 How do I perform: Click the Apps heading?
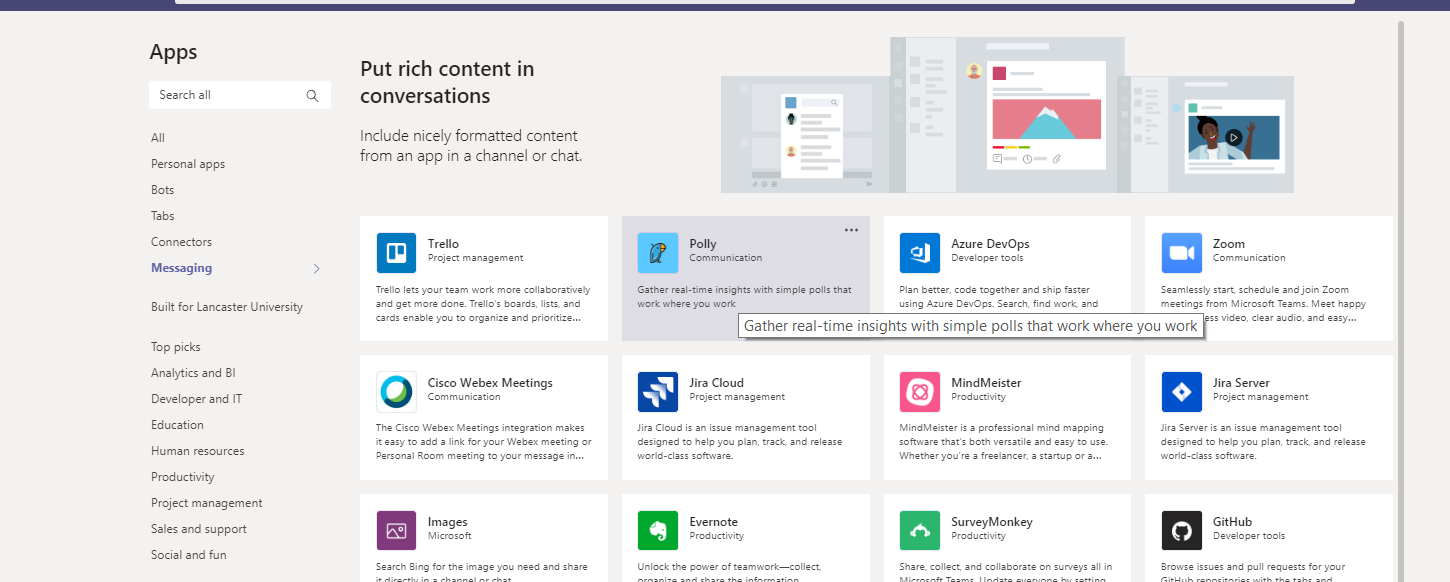[x=174, y=52]
